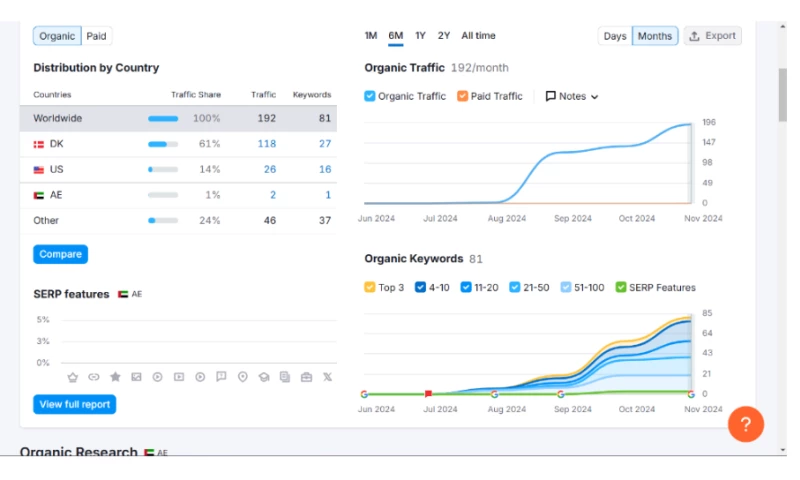Image resolution: width=800 pixels, height=480 pixels.
Task: Disable the SERP Features checkbox
Action: tap(621, 287)
